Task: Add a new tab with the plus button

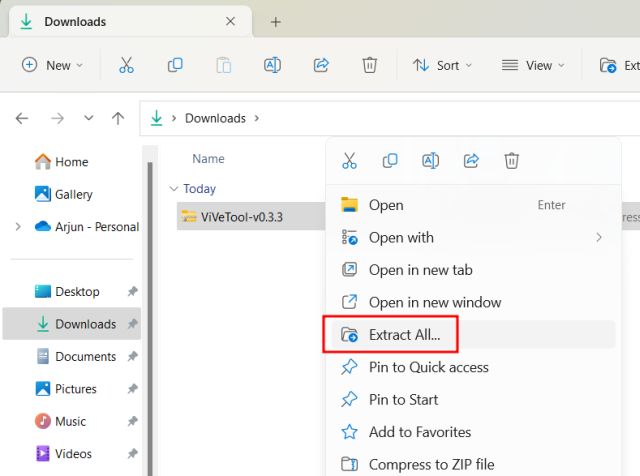Action: pos(276,22)
